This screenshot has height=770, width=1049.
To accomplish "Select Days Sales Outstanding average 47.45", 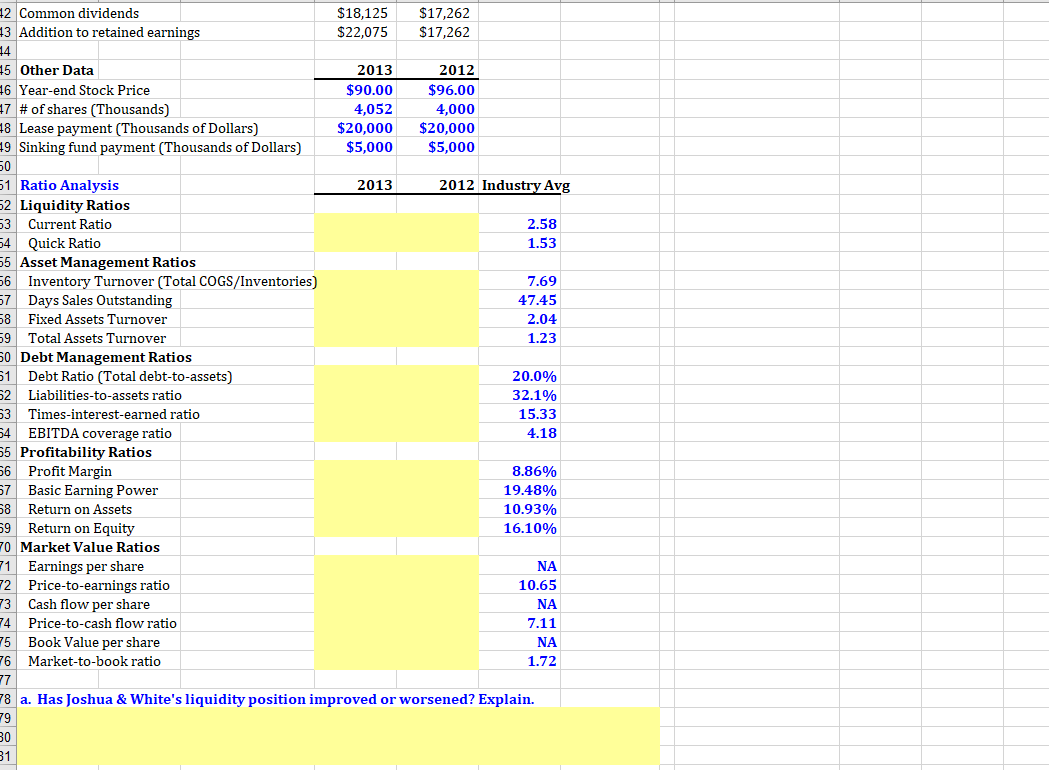I will coord(537,300).
